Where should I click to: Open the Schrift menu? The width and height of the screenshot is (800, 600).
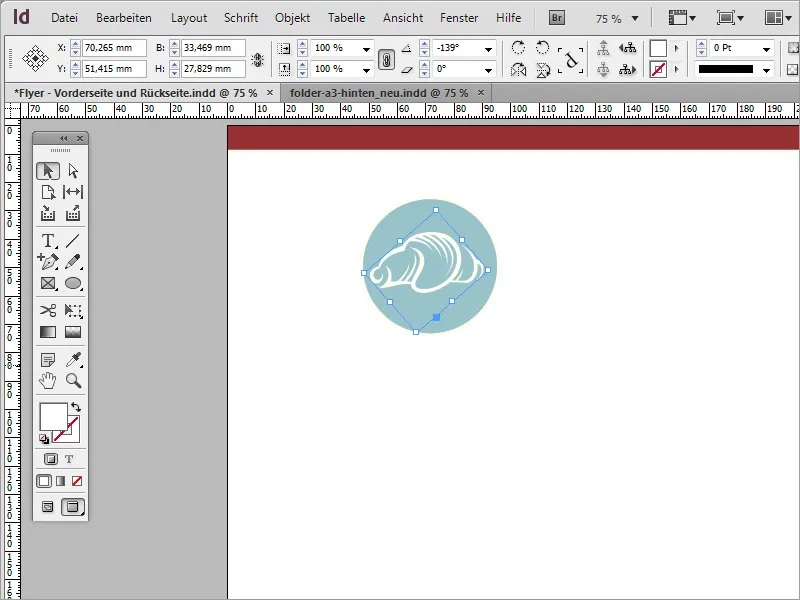click(241, 18)
